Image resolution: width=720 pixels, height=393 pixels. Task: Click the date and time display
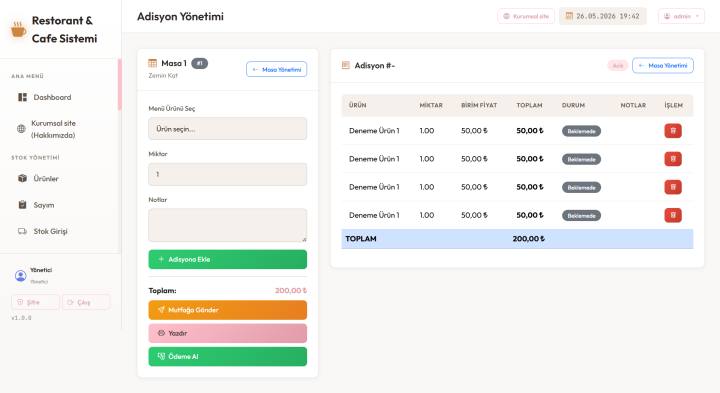coord(602,16)
